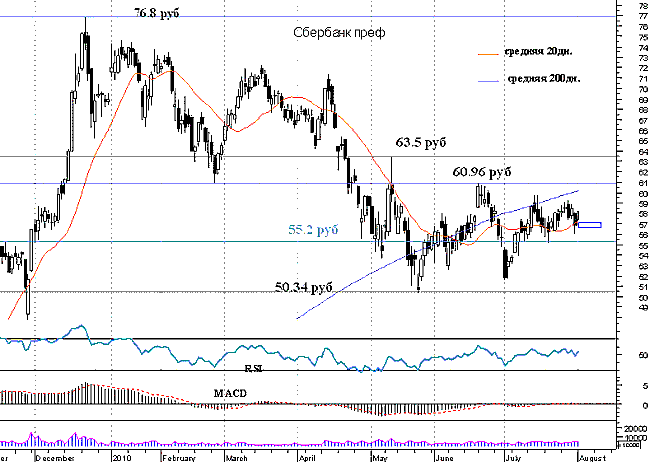Click the 5 value on MACD scale

pos(645,386)
